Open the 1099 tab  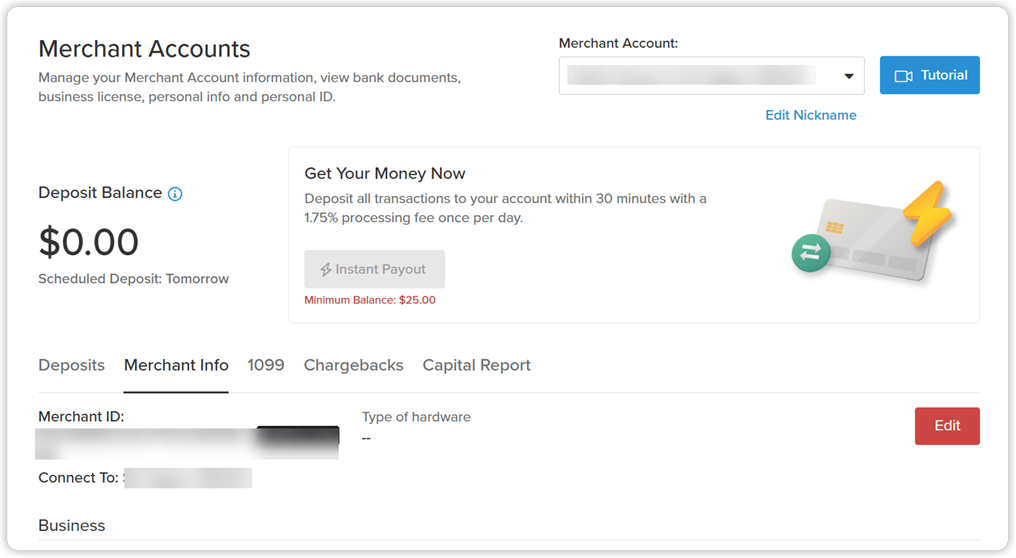(x=266, y=366)
